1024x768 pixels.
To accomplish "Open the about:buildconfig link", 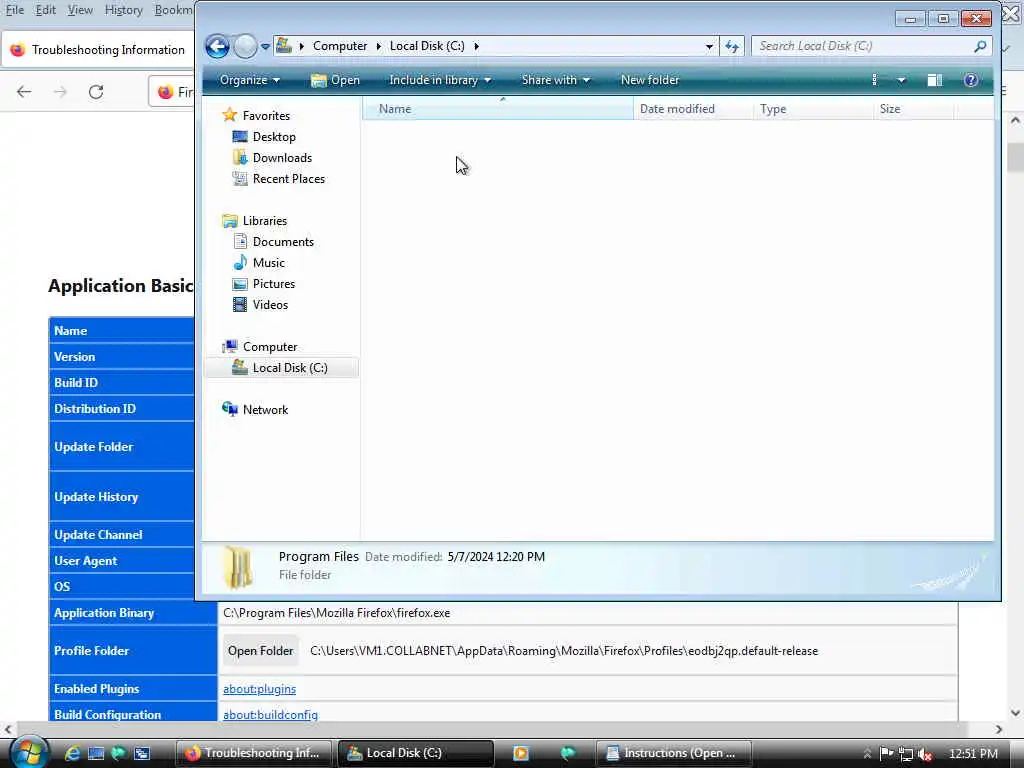I will point(270,715).
